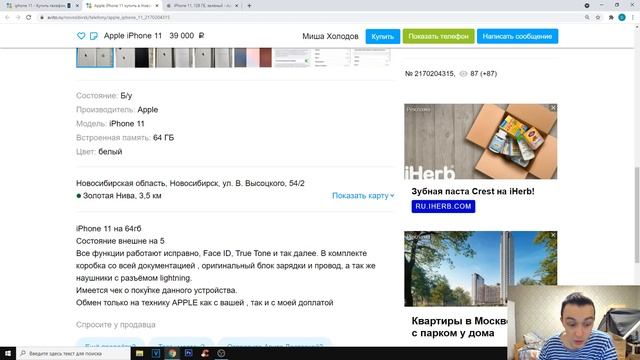Click the address Новосибирская область line
640x360 pixels.
[x=190, y=183]
